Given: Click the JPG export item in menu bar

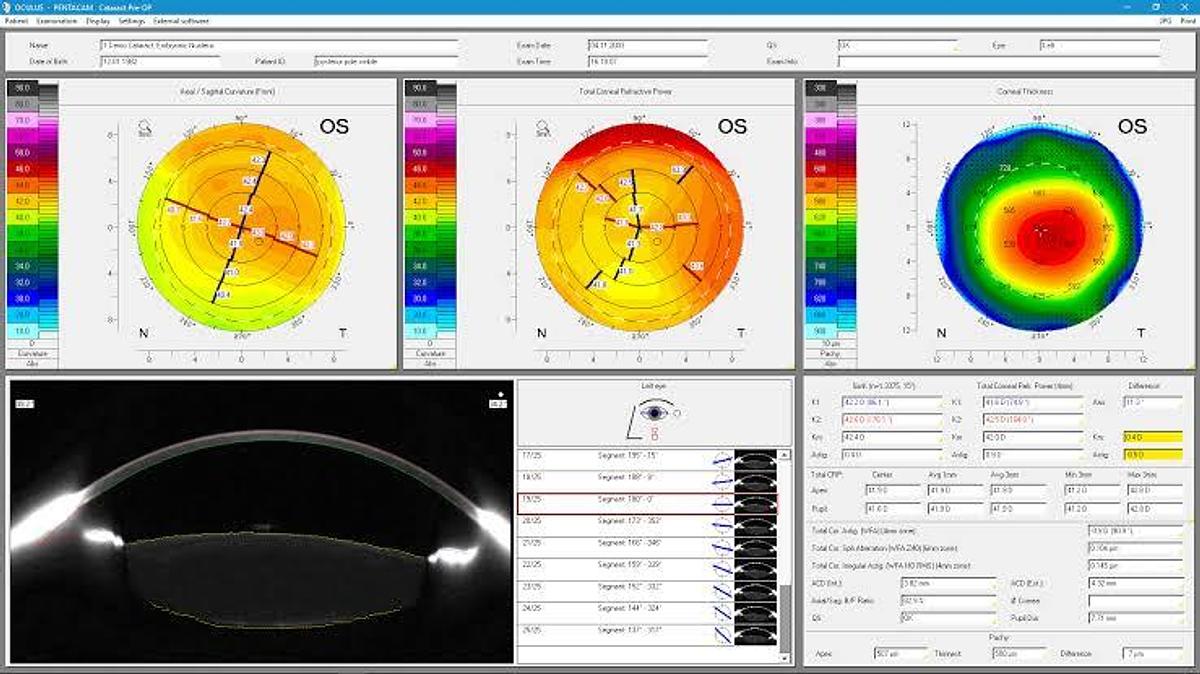Looking at the screenshot, I should (1164, 20).
